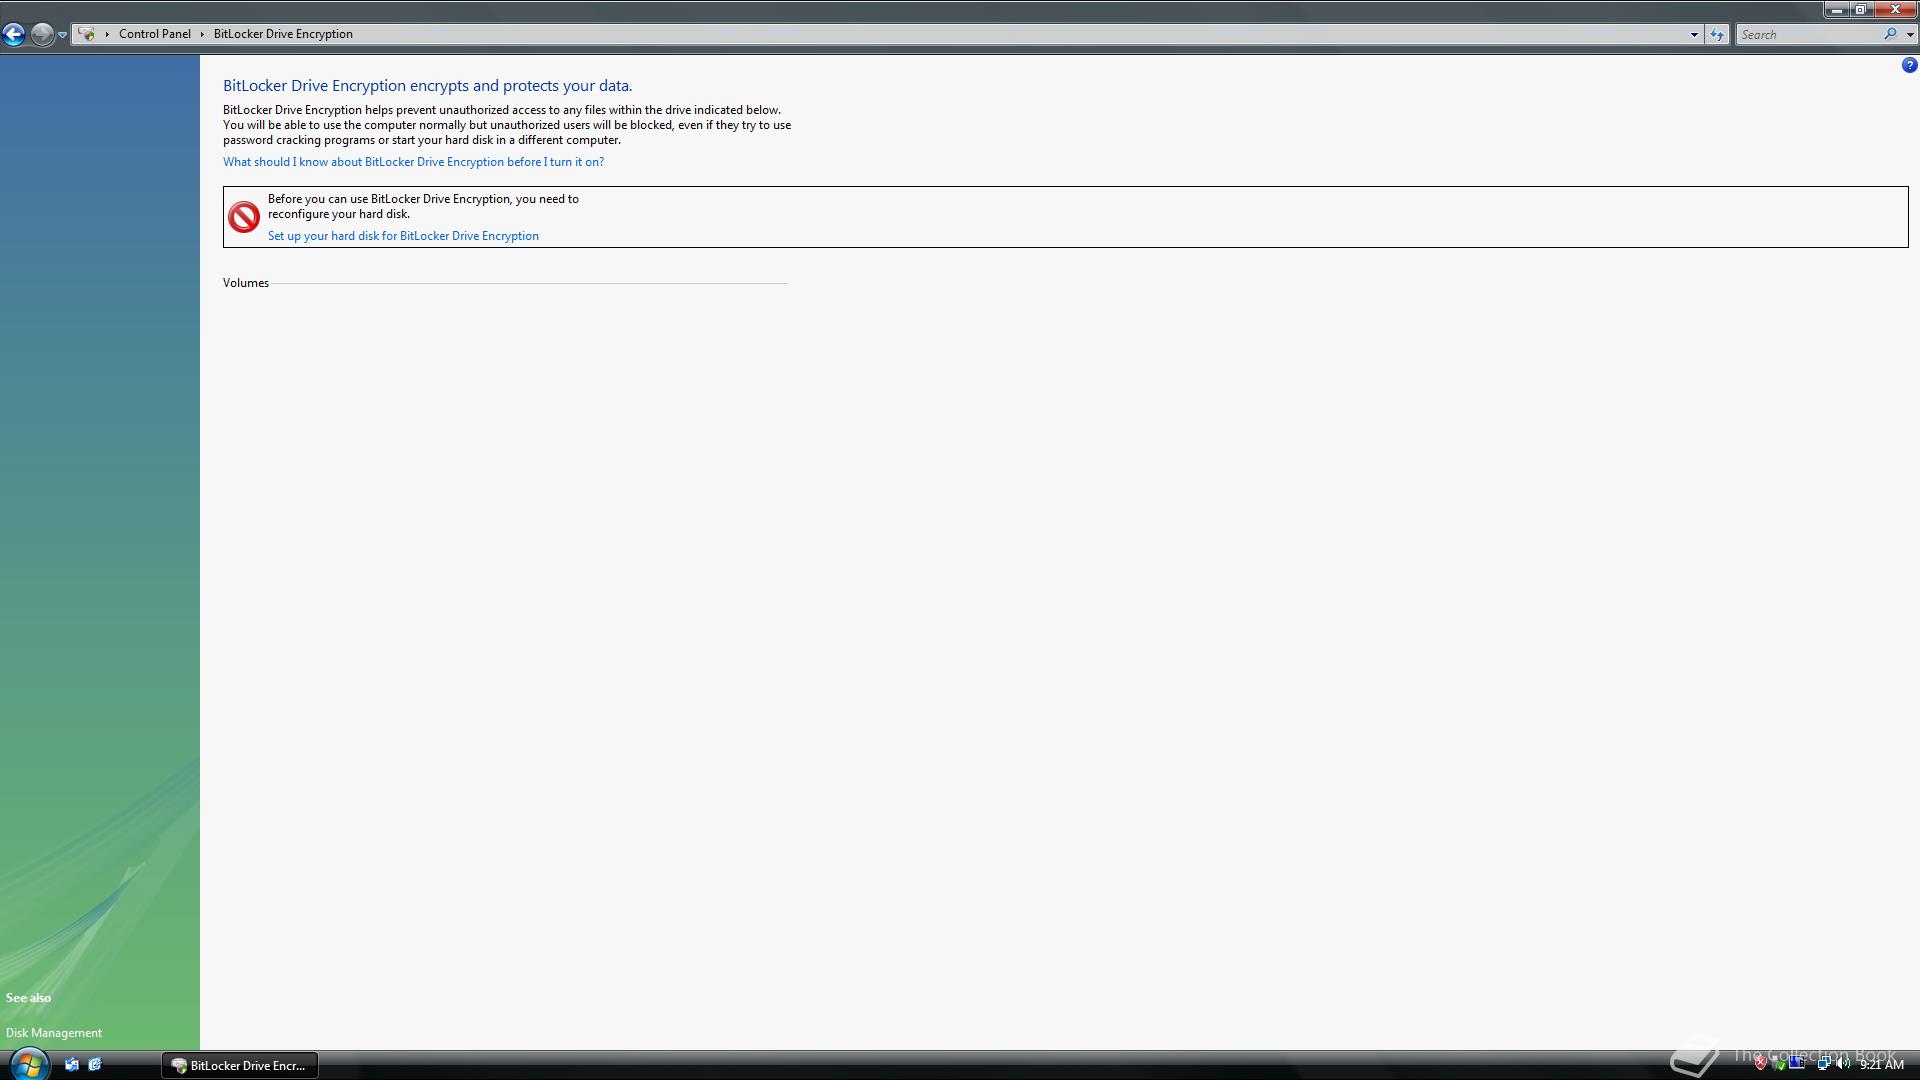Image resolution: width=1920 pixels, height=1080 pixels.
Task: Click the green checkmark tray icon
Action: (x=1779, y=1064)
